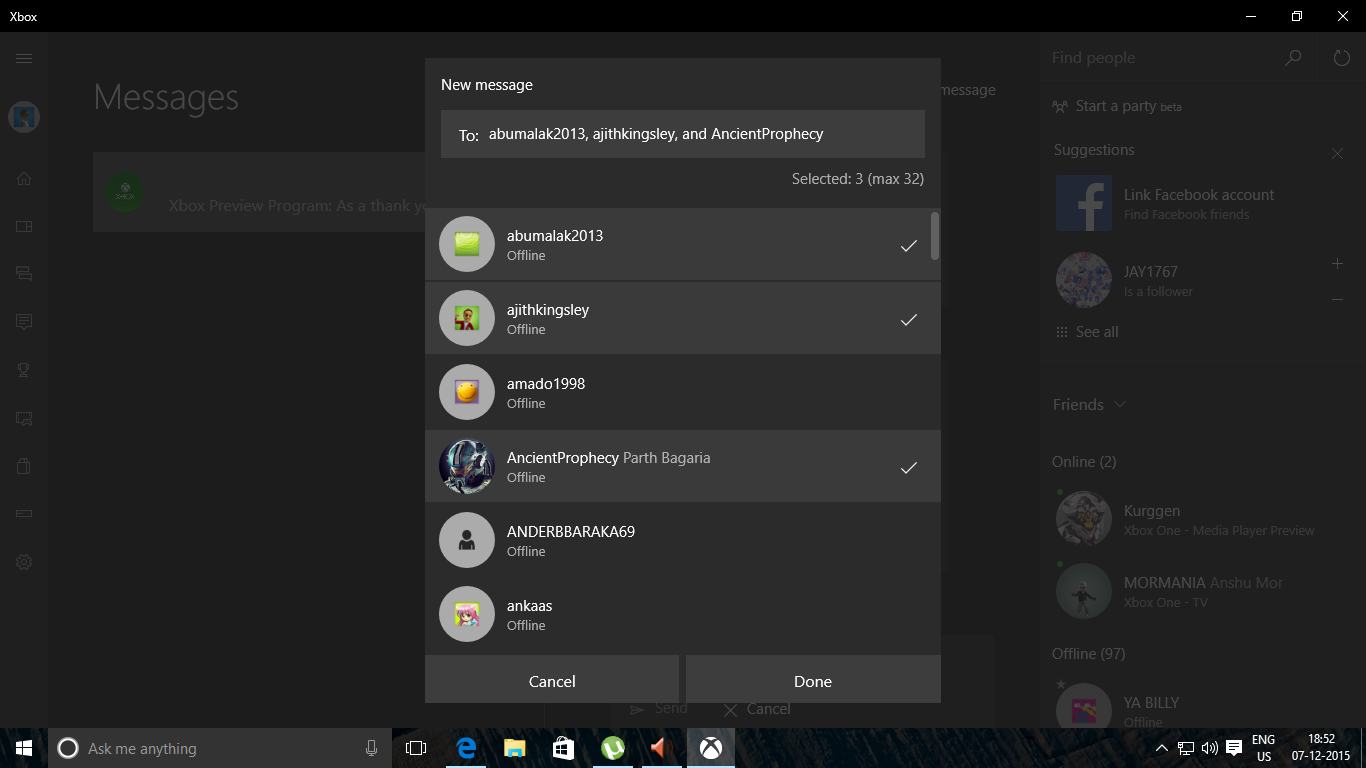Screen dimensions: 1366x768
Task: Add JAY1767 with plus icon
Action: click(x=1337, y=263)
